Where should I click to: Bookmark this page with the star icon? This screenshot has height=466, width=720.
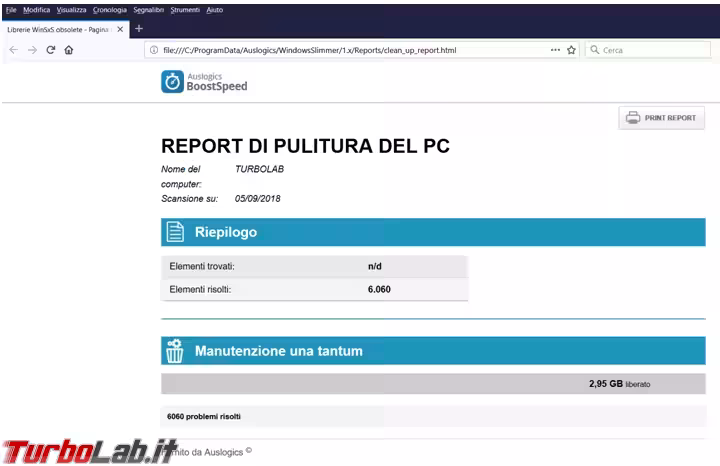572,49
